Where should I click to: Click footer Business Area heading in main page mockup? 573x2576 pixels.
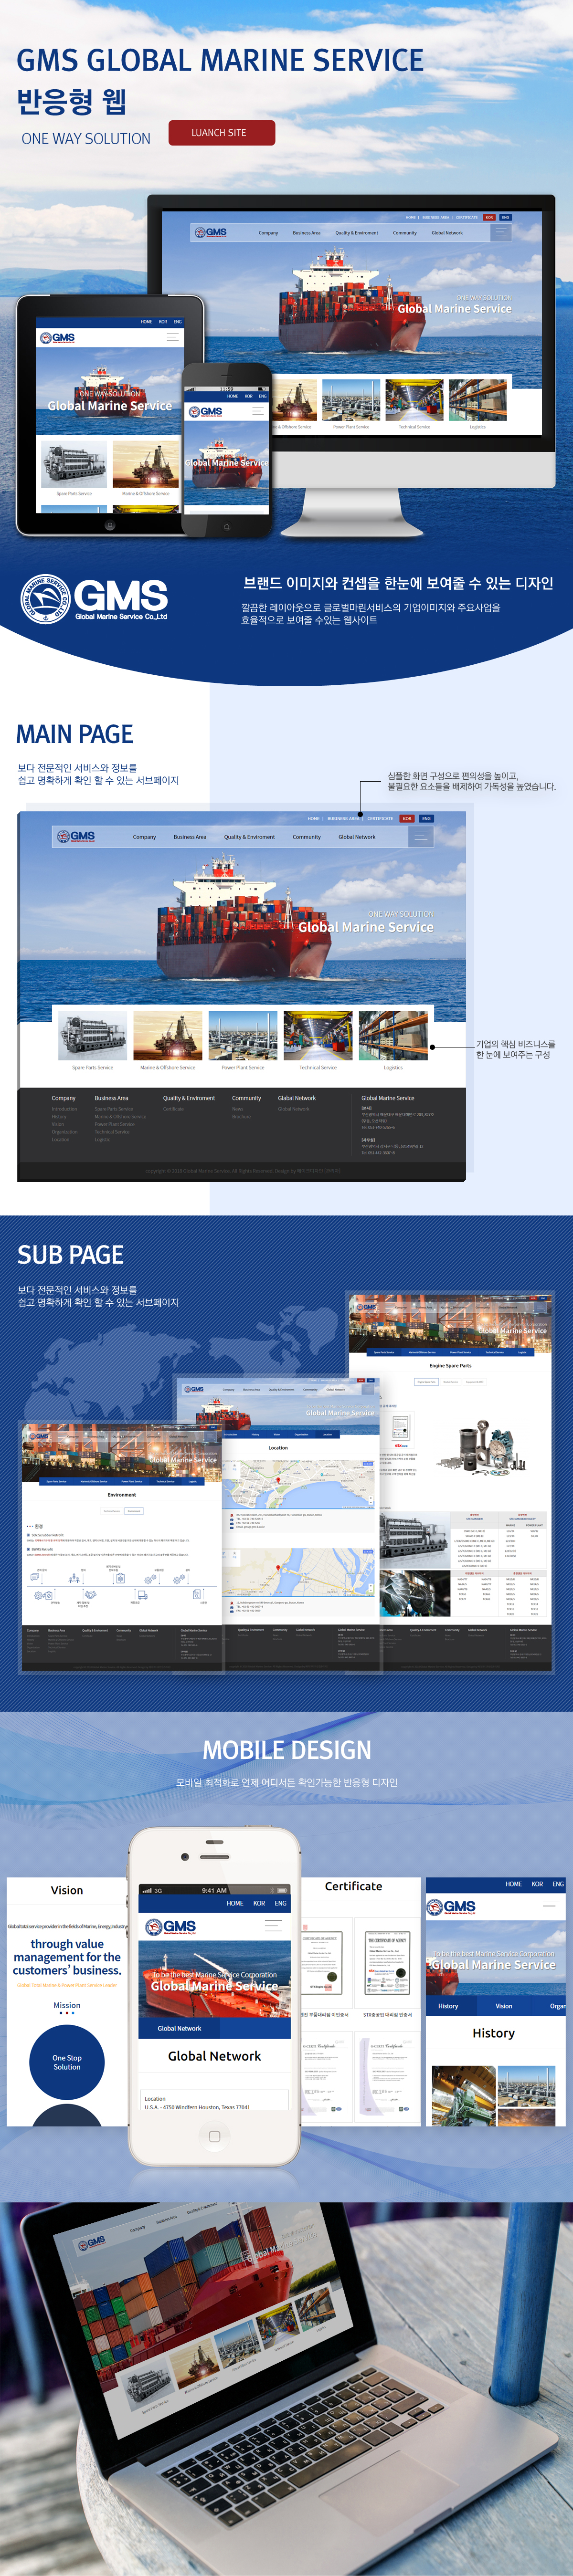(111, 1098)
